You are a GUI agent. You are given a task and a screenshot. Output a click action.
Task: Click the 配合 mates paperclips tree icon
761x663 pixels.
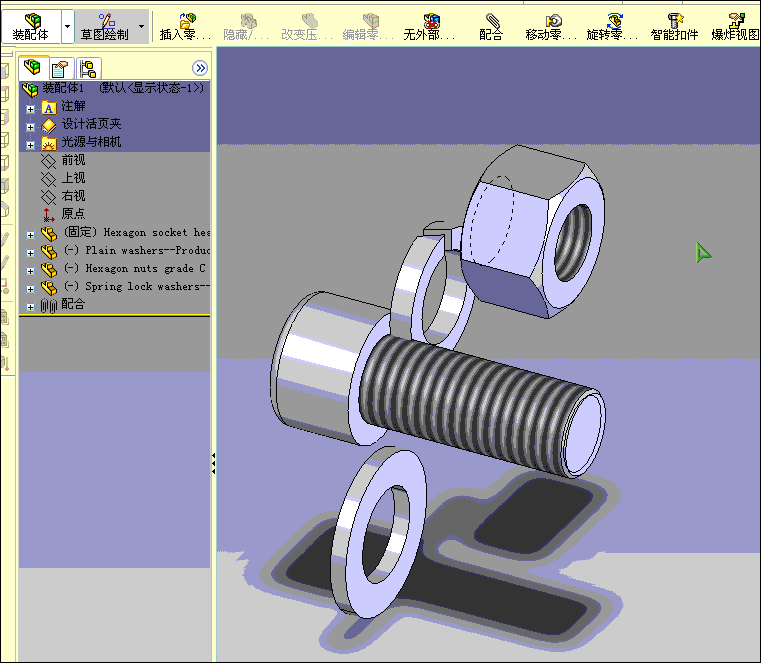coord(49,305)
